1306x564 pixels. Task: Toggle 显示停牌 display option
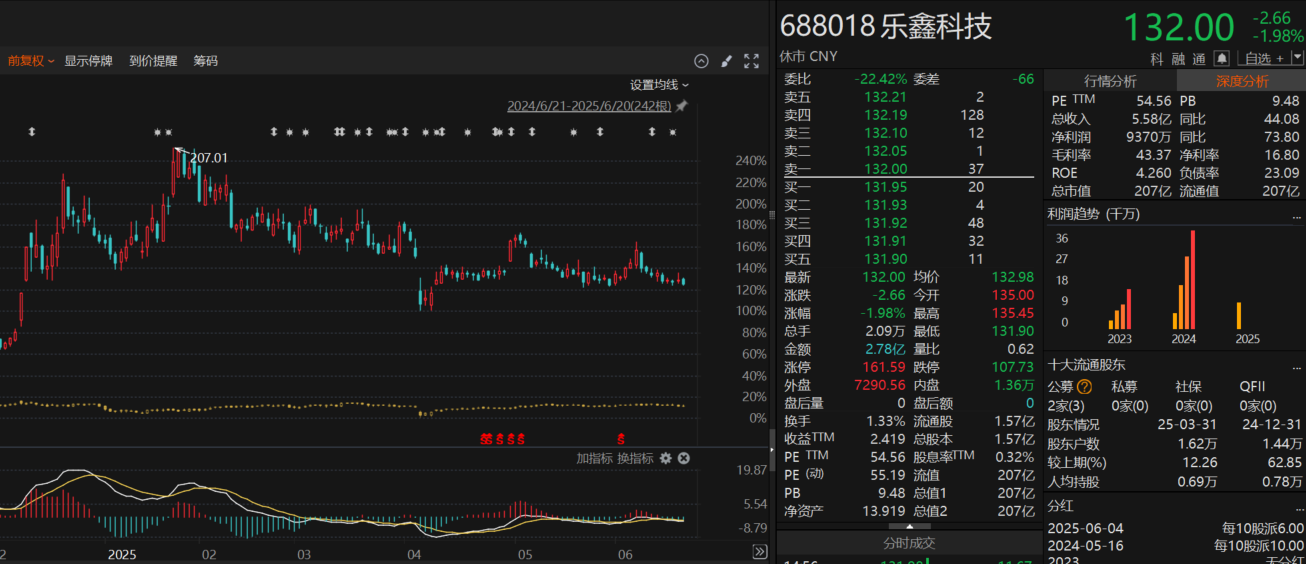tap(88, 61)
